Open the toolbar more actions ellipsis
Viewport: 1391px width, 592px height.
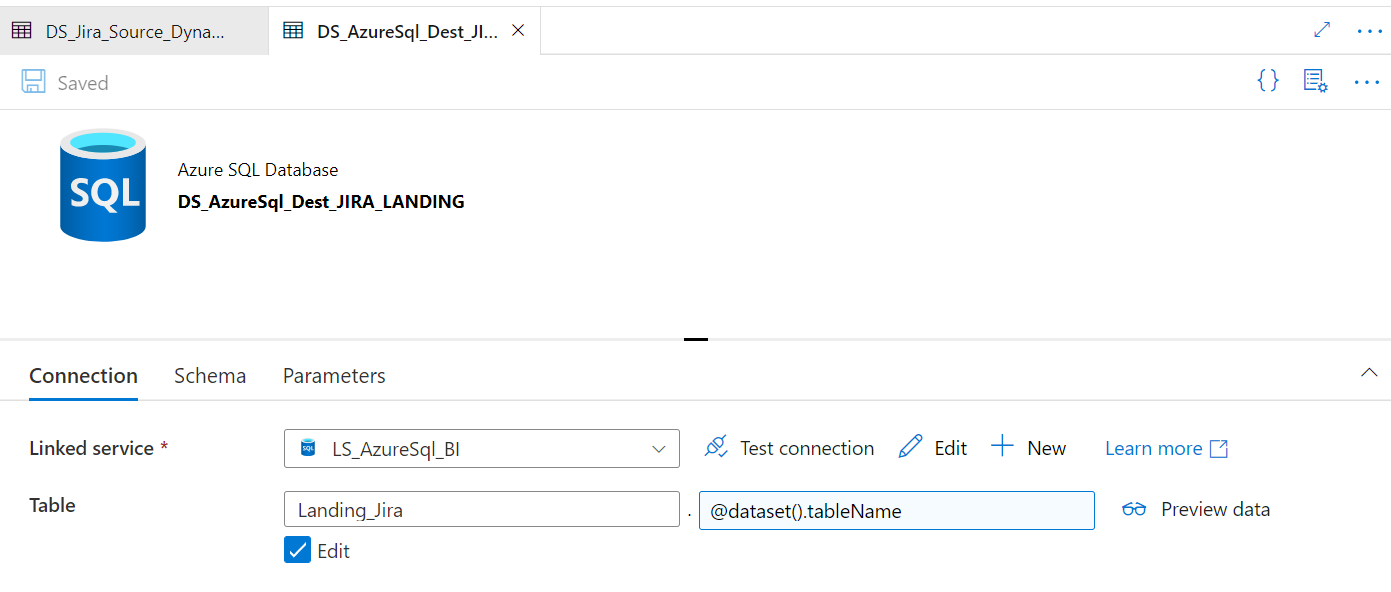coord(1367,82)
